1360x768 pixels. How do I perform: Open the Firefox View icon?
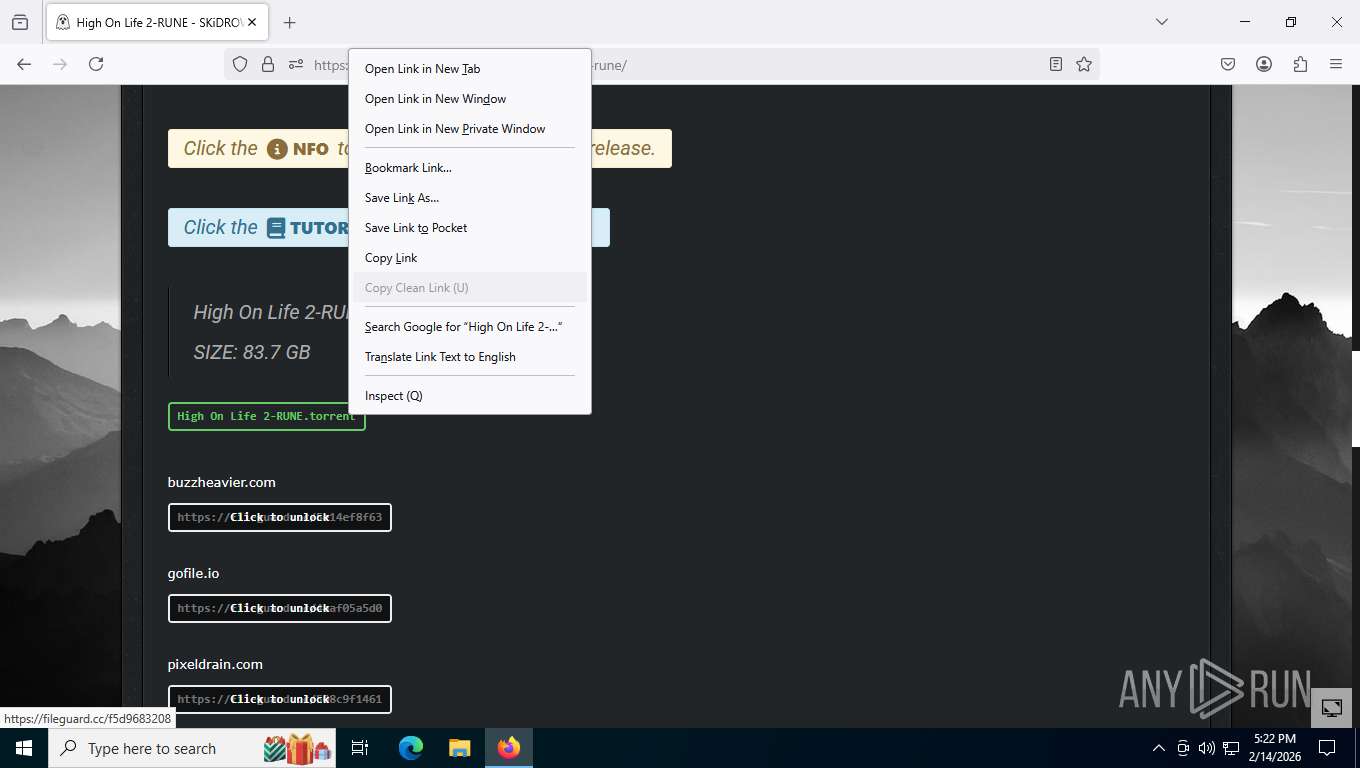[20, 22]
